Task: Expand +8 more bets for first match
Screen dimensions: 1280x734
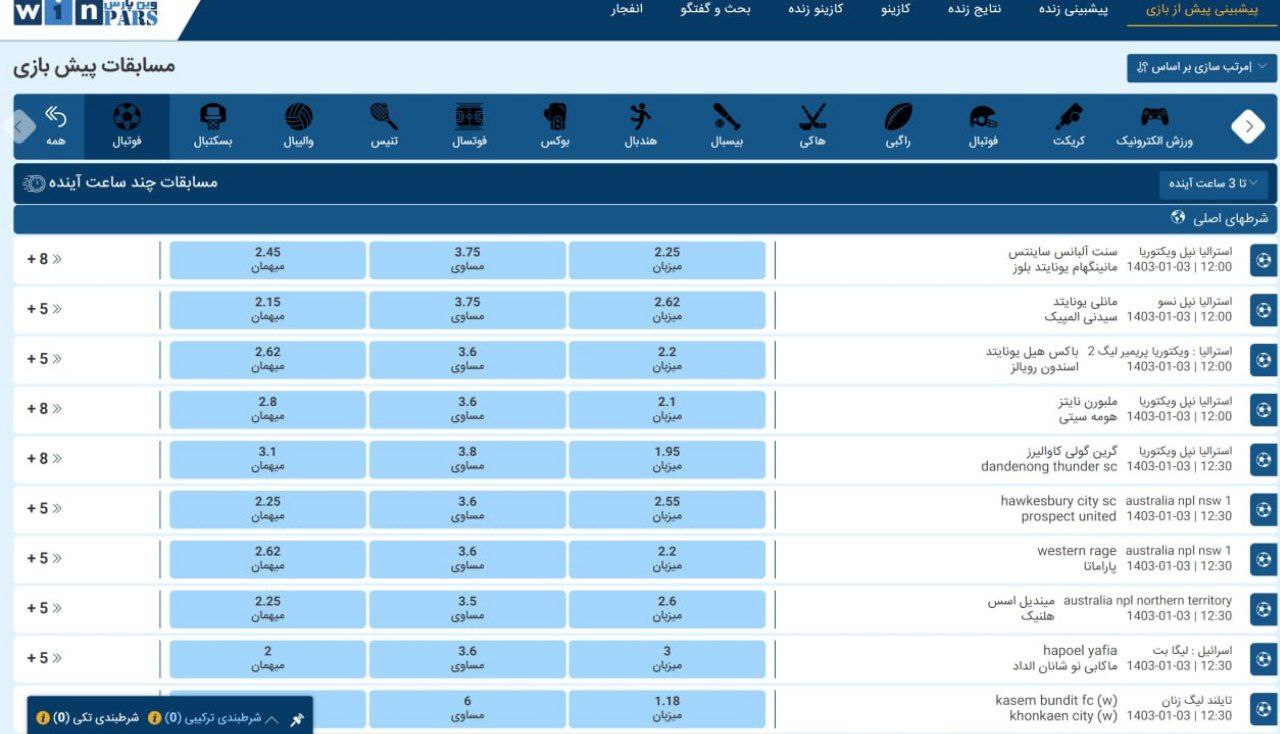Action: point(44,259)
